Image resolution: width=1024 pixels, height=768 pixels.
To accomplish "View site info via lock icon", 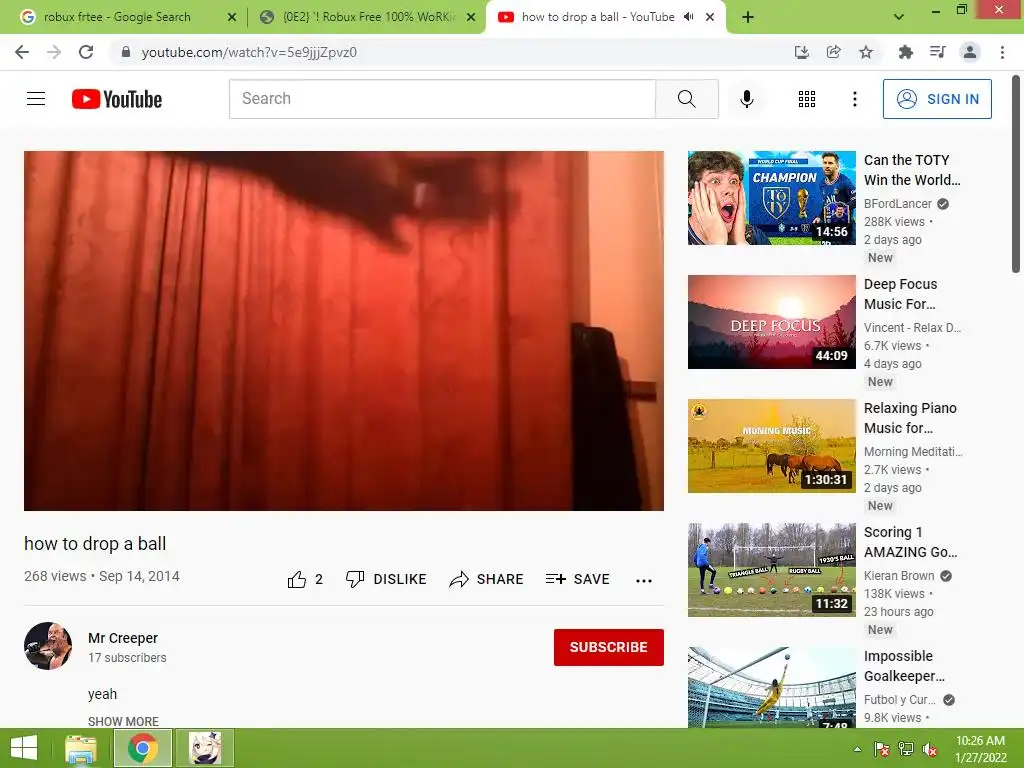I will [x=125, y=52].
